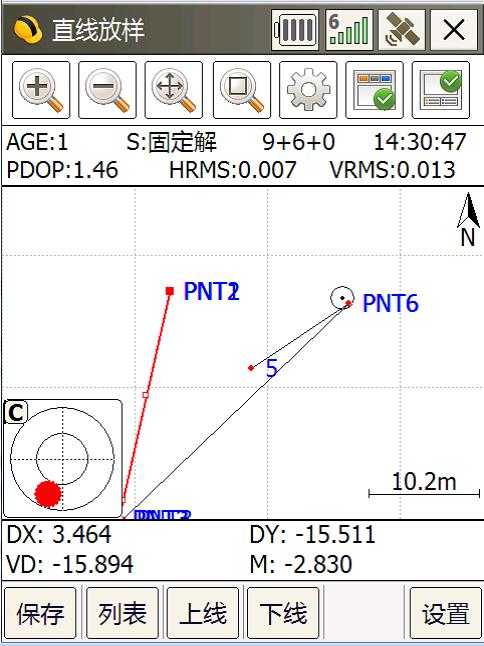
Task: Click the yellow helmet app icon
Action: (27, 30)
